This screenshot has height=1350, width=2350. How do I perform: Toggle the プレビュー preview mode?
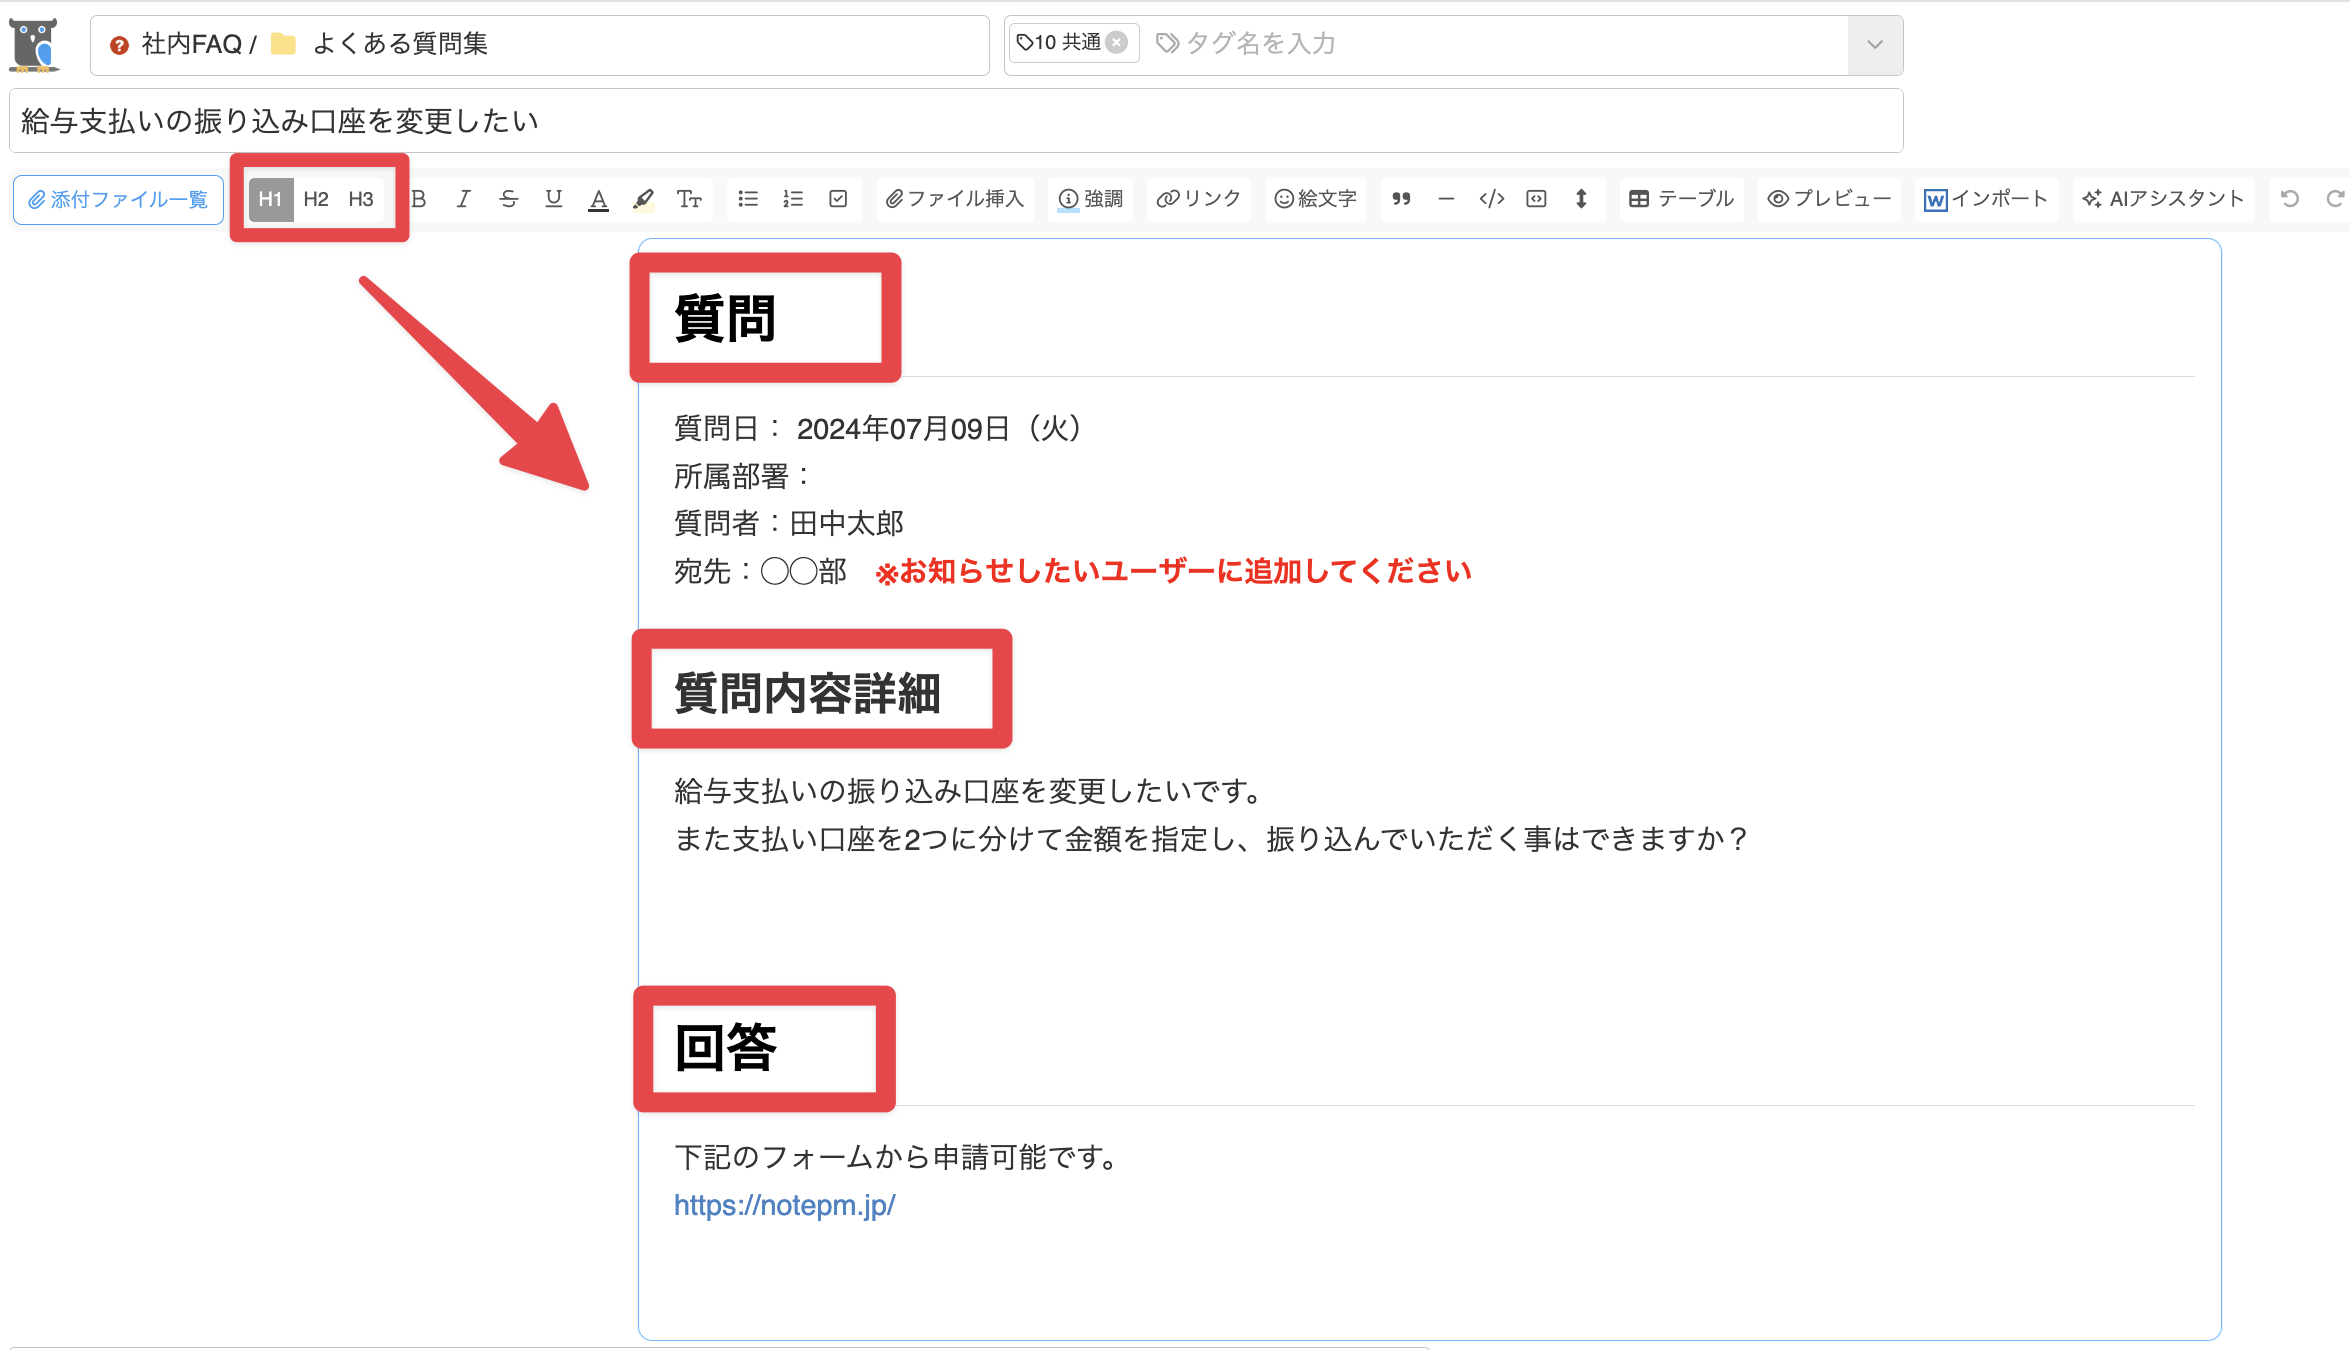click(1829, 199)
